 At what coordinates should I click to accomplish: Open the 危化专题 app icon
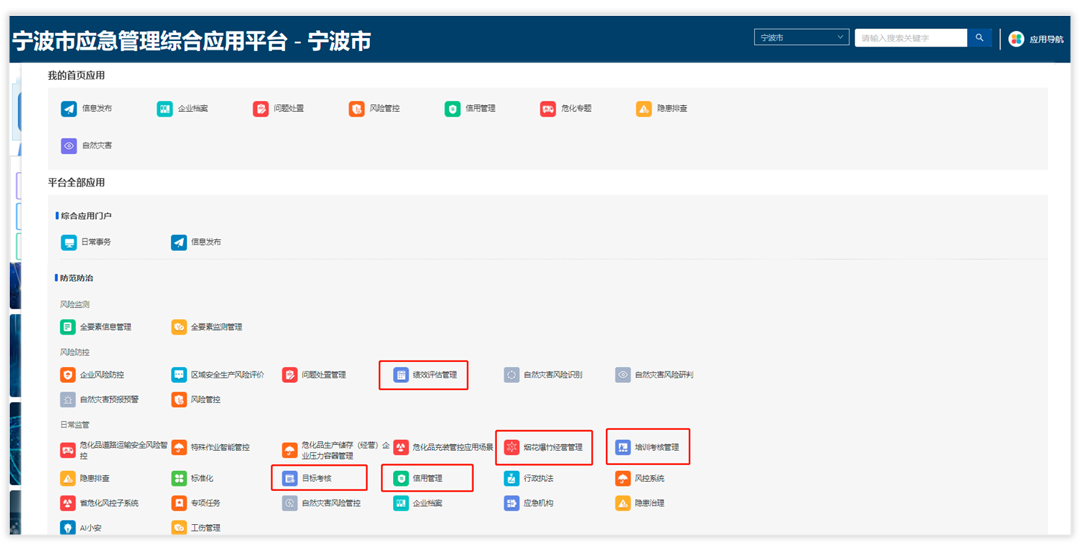click(x=548, y=109)
